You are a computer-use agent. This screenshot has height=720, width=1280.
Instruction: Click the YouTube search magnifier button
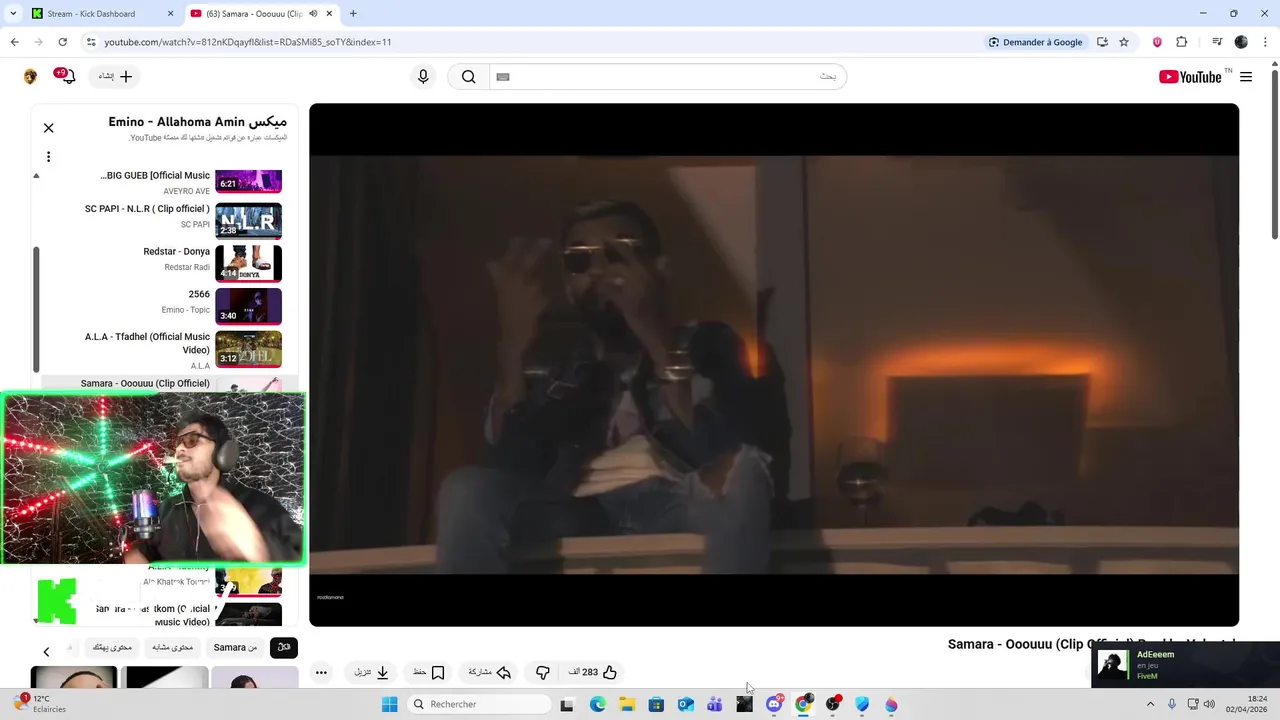tap(468, 77)
